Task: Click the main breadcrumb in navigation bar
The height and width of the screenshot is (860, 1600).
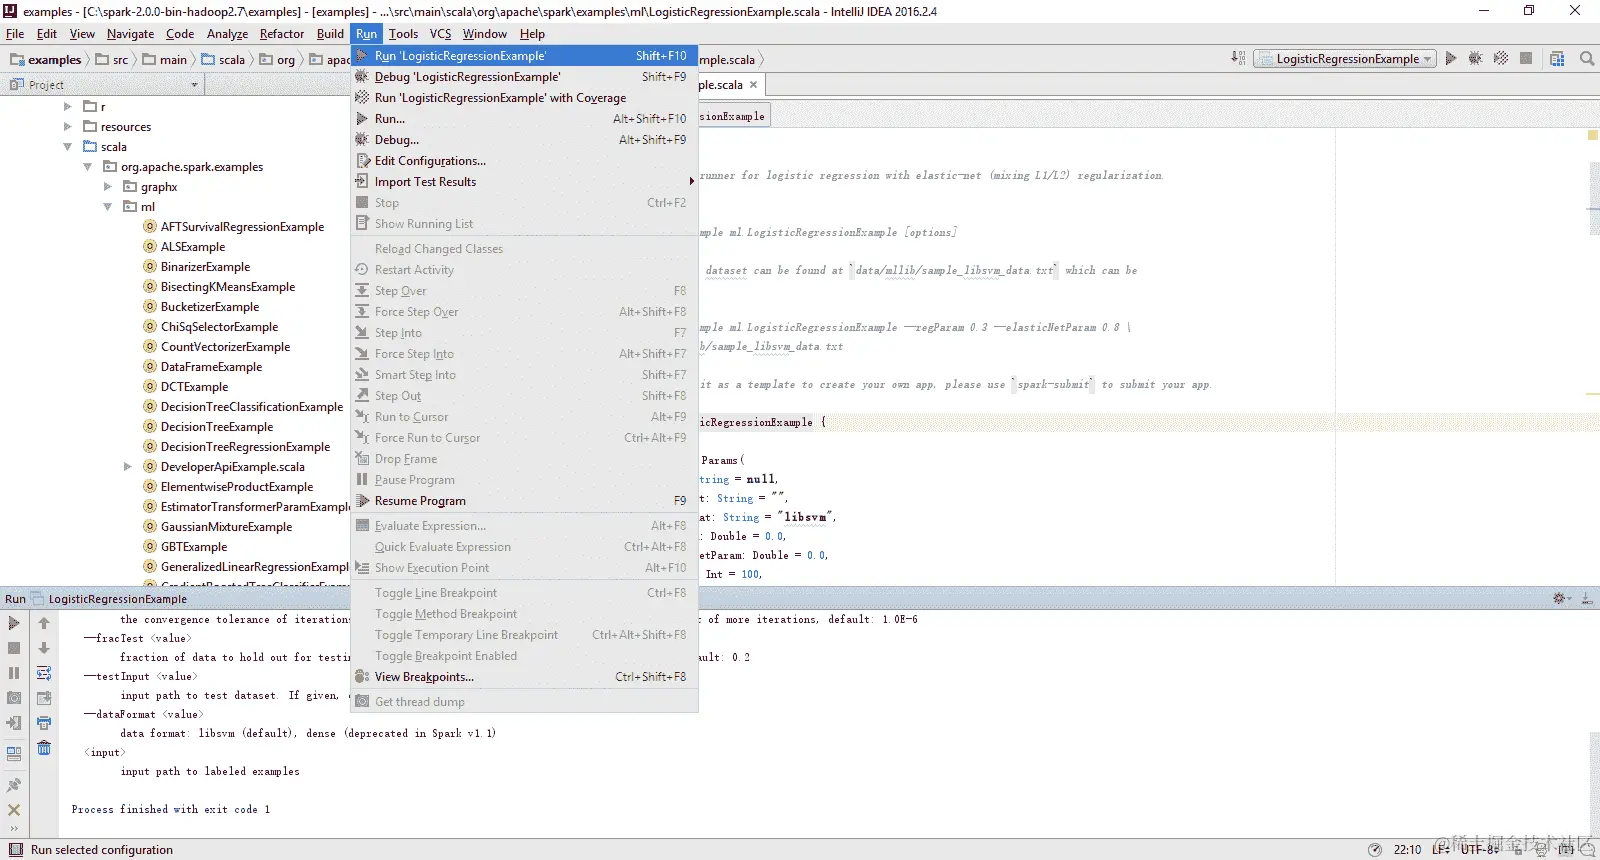Action: click(165, 60)
